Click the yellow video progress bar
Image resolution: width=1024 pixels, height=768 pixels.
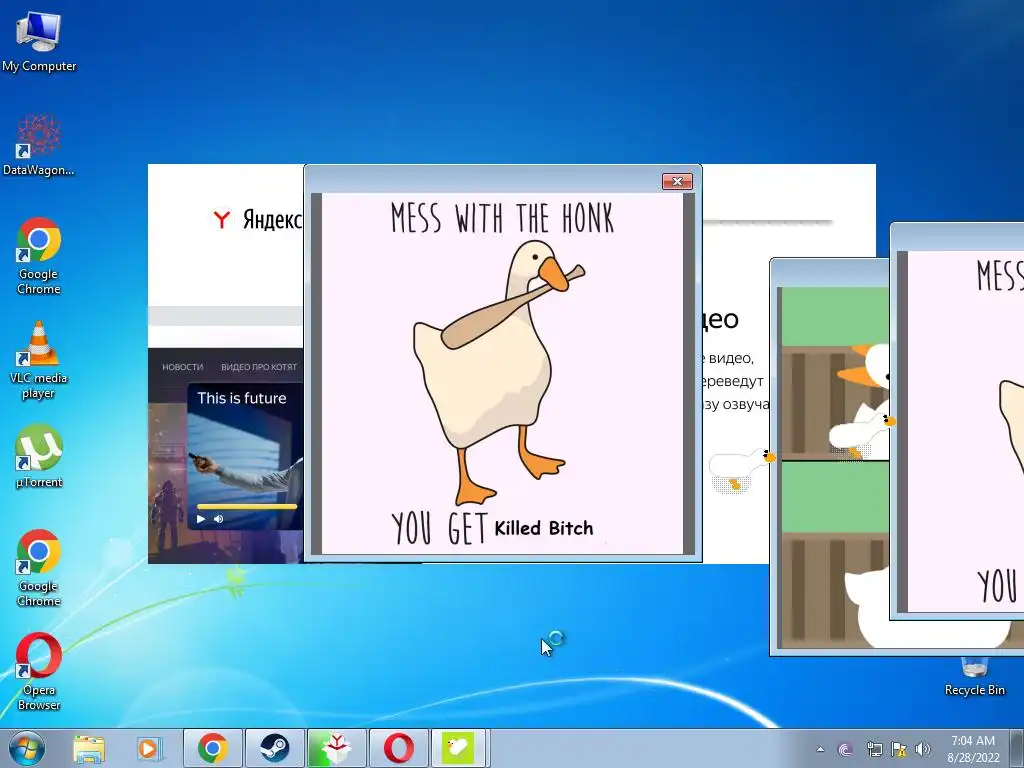(247, 506)
